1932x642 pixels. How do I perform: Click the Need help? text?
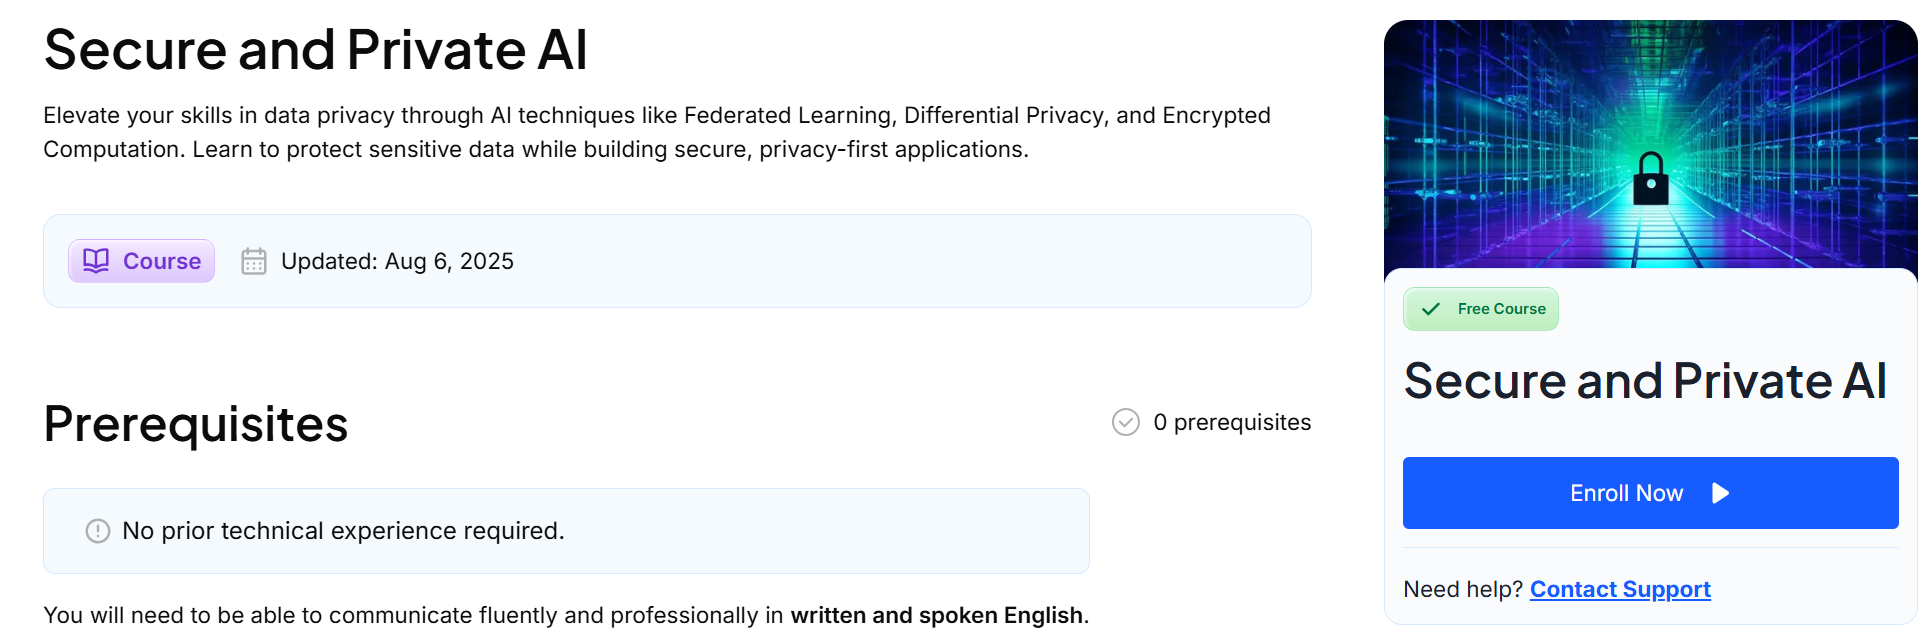coord(1462,589)
